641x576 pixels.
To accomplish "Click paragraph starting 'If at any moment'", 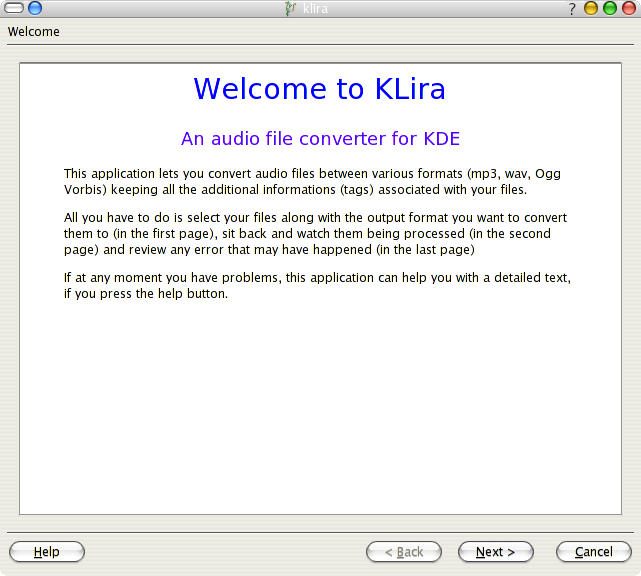I will (317, 286).
